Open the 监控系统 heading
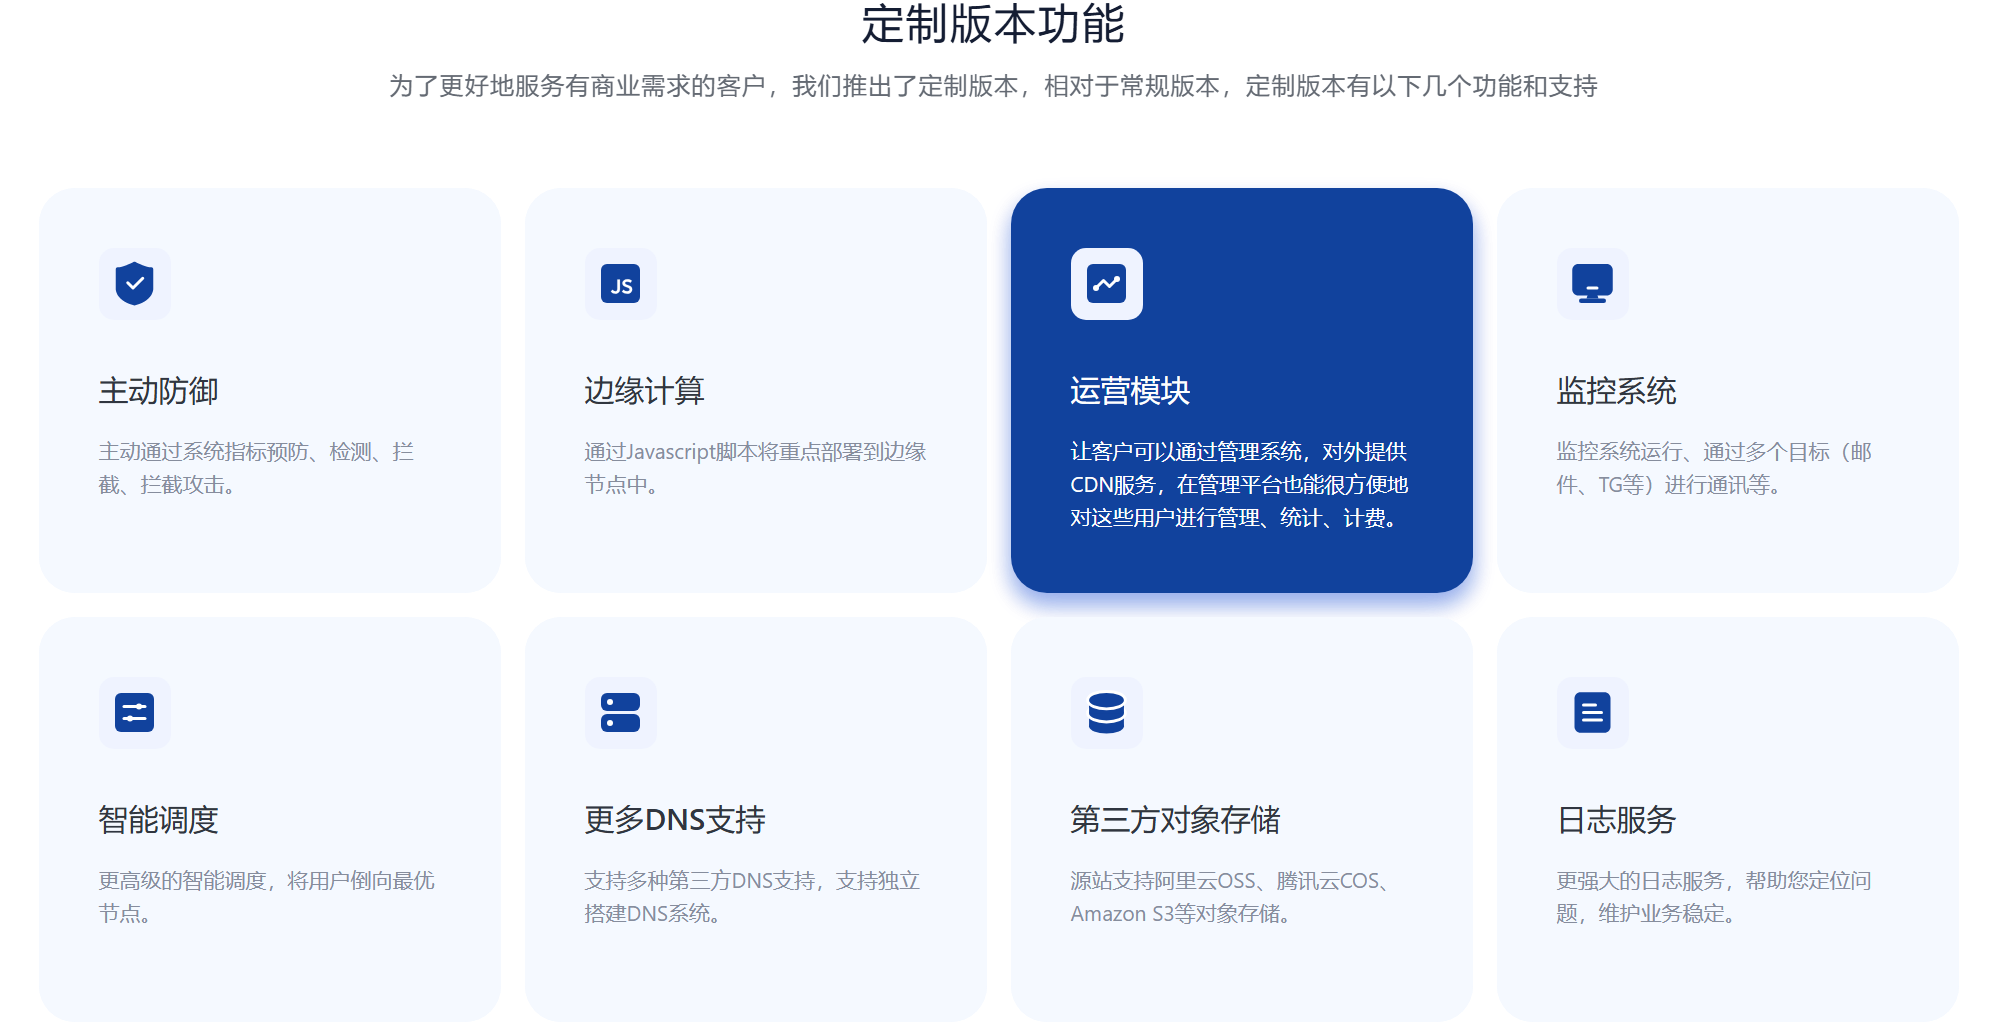This screenshot has width=1993, height=1031. pyautogui.click(x=1616, y=391)
